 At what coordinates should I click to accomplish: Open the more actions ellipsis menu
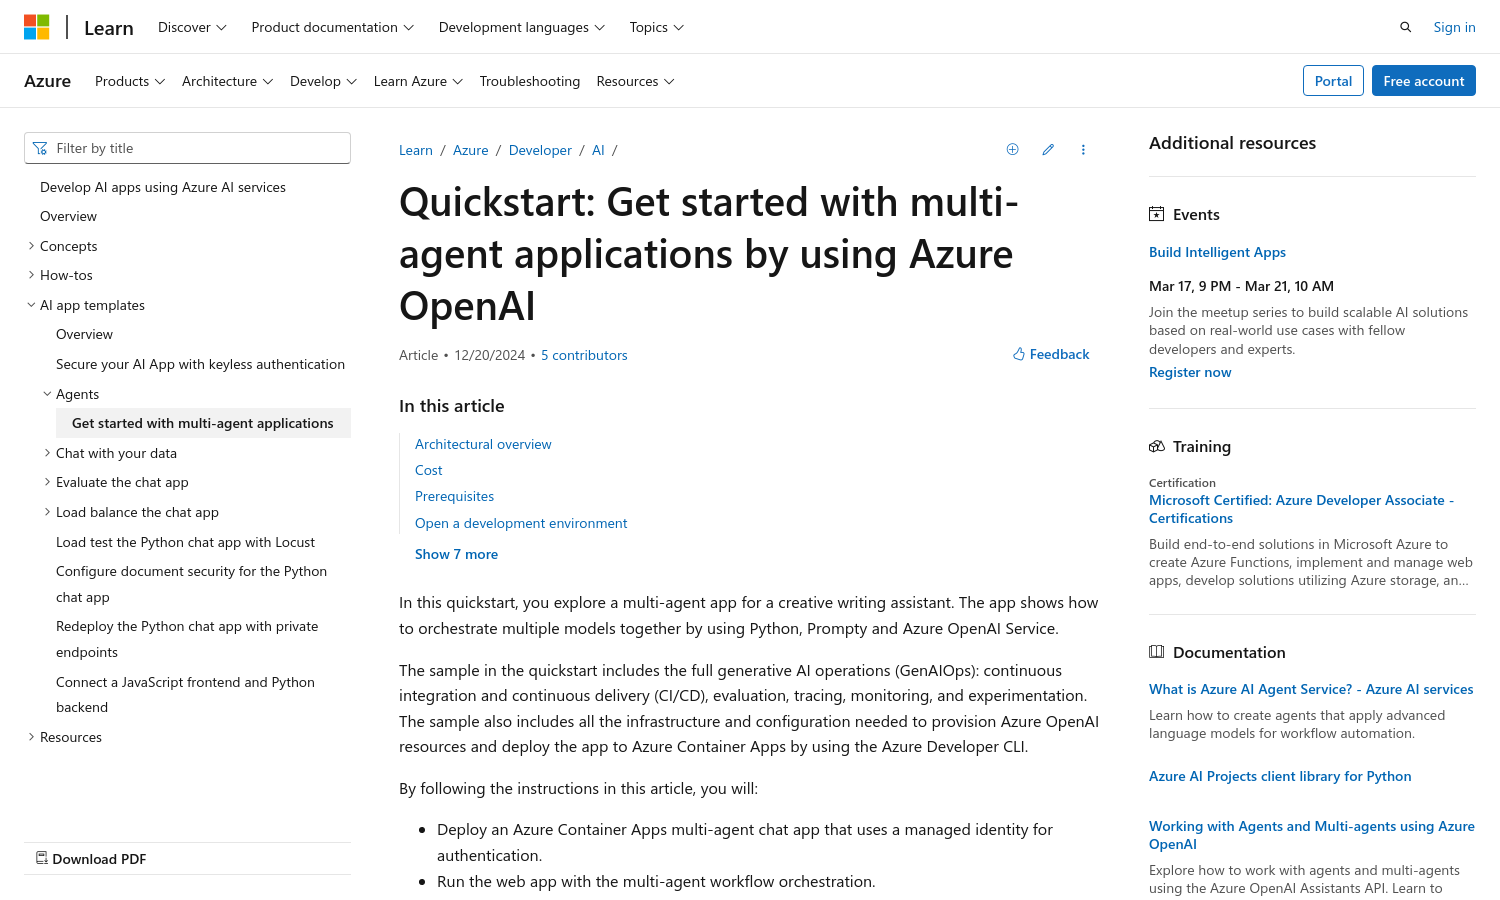coord(1083,149)
